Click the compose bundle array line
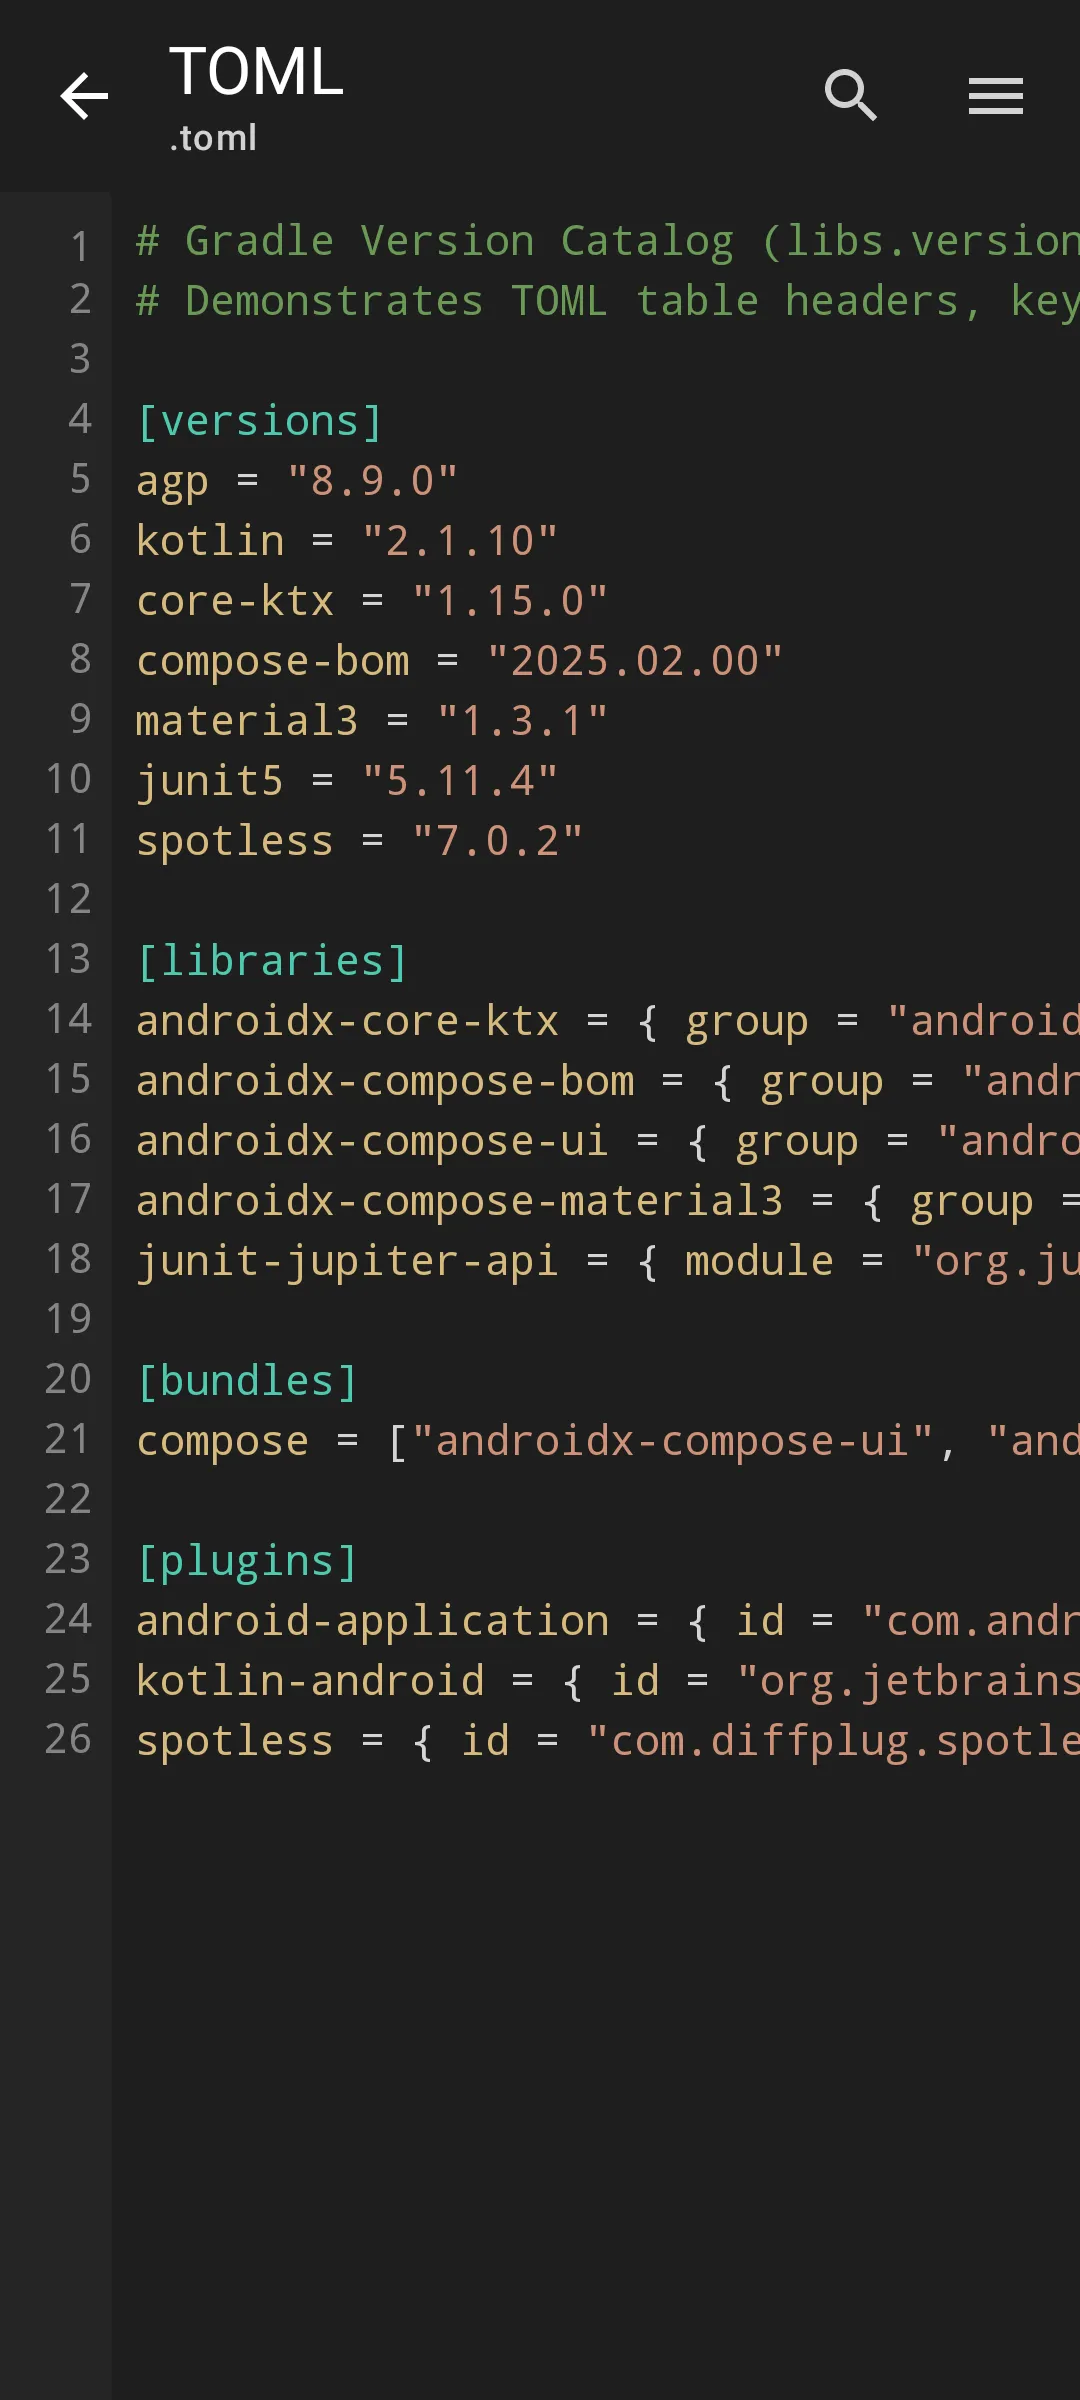This screenshot has width=1080, height=2400. coord(608,1441)
